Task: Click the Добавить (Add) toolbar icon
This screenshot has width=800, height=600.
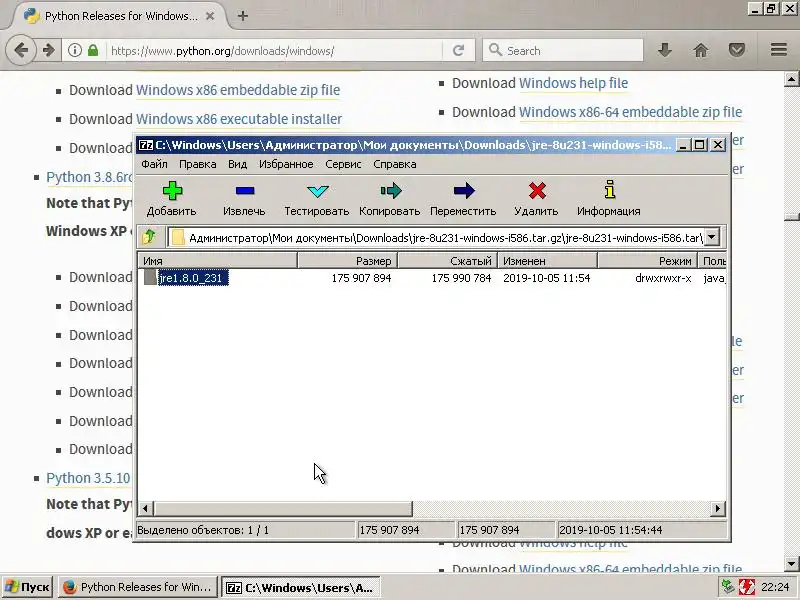Action: click(x=172, y=191)
